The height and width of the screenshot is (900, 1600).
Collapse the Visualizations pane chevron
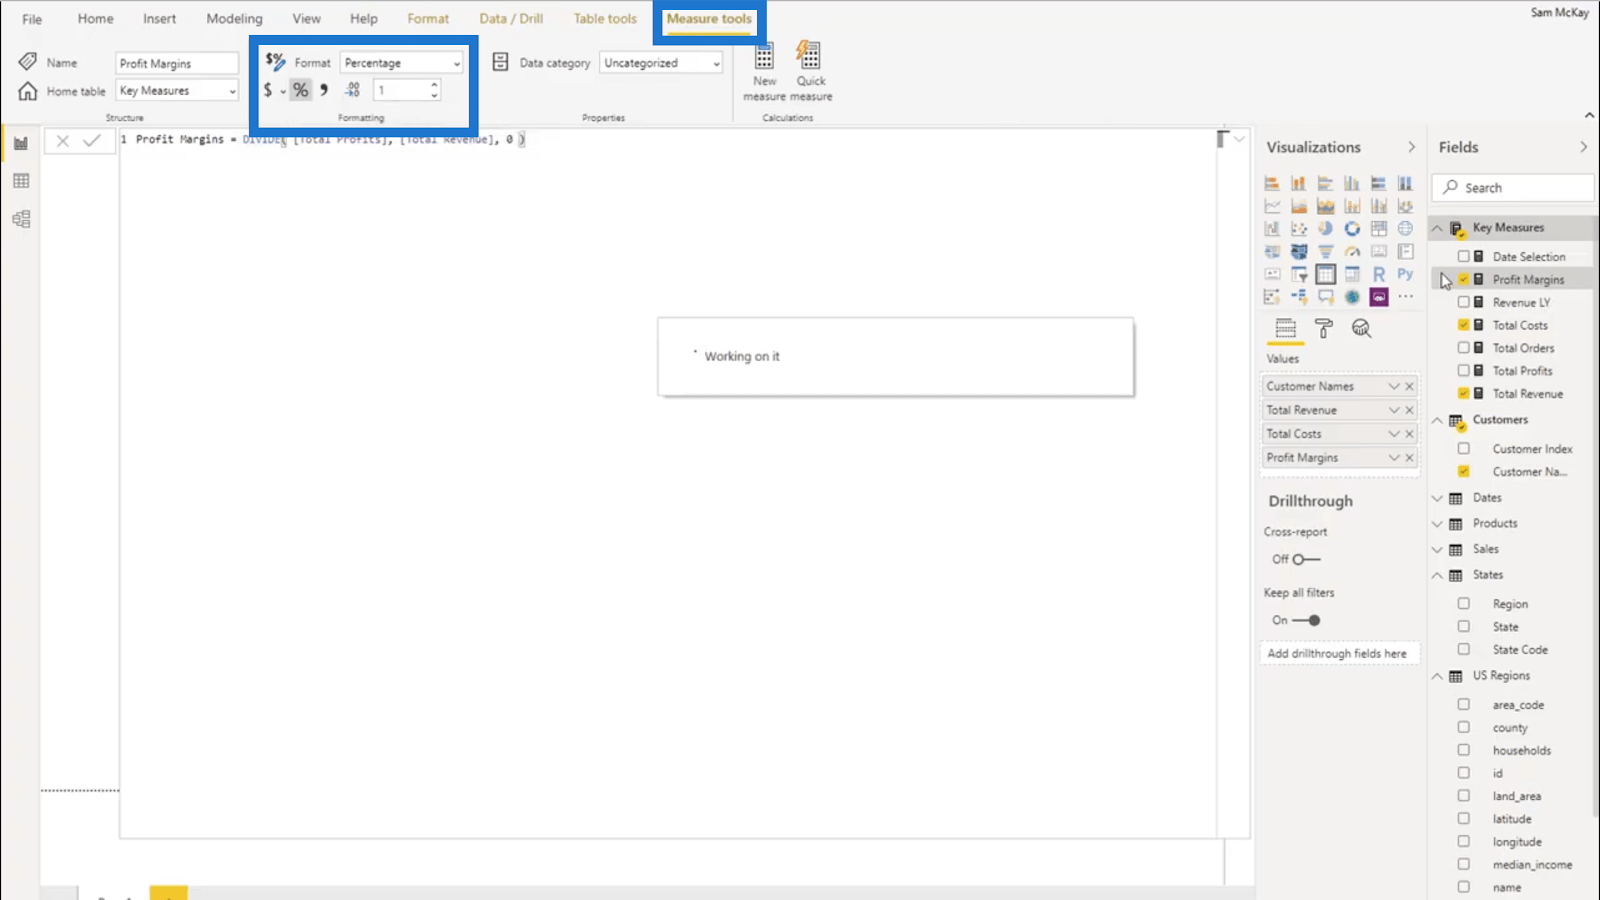1411,147
